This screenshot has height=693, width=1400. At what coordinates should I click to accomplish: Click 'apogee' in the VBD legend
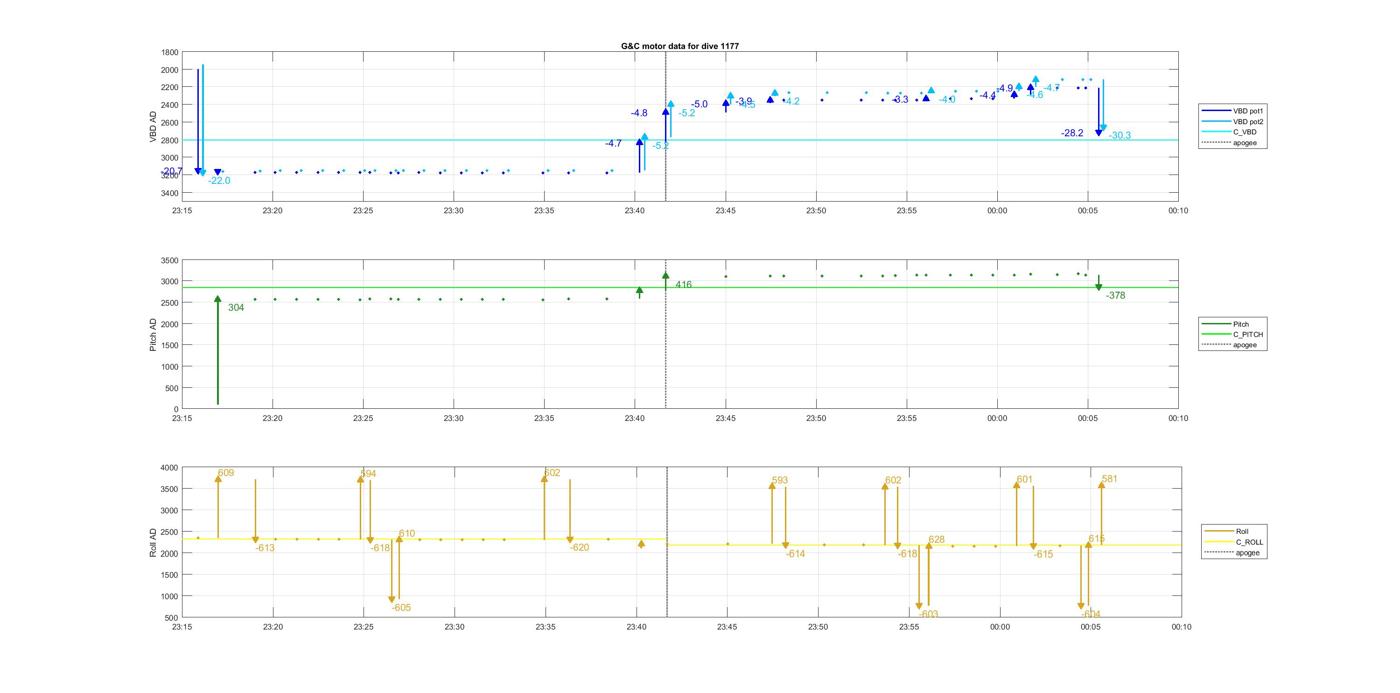click(1231, 142)
